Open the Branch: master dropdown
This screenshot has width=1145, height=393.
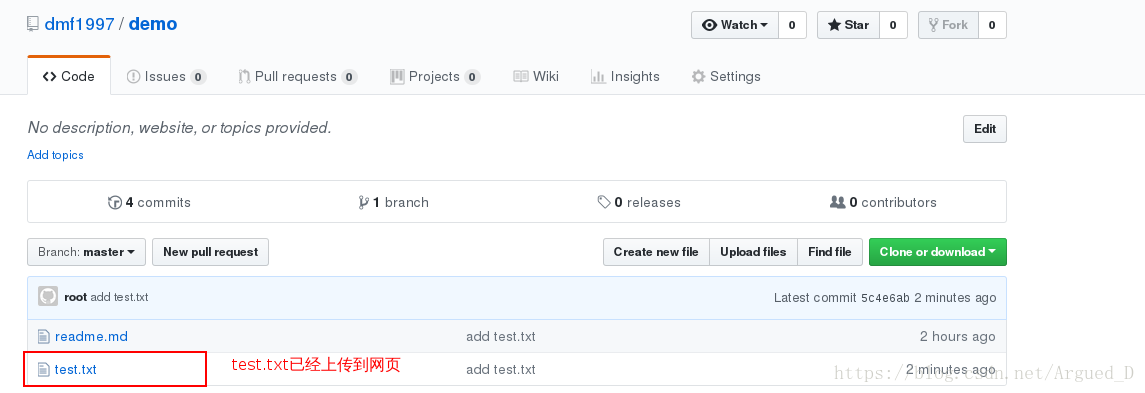[x=86, y=252]
